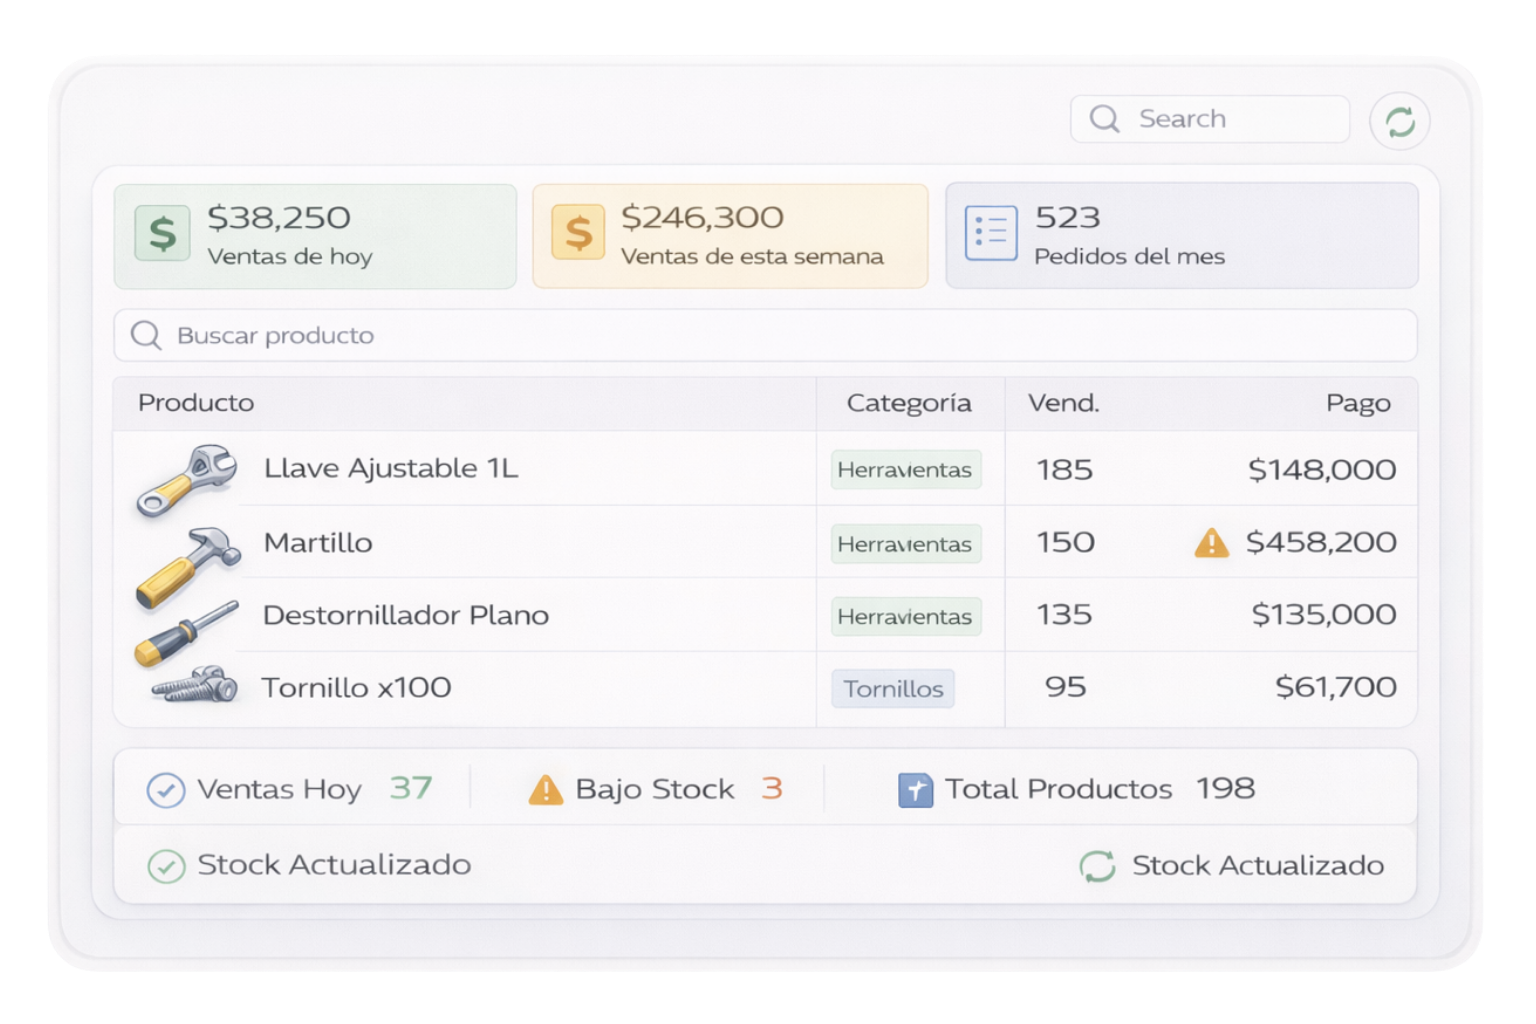The width and height of the screenshot is (1536, 1024).
Task: Click the Tornillos category tag
Action: 892,689
